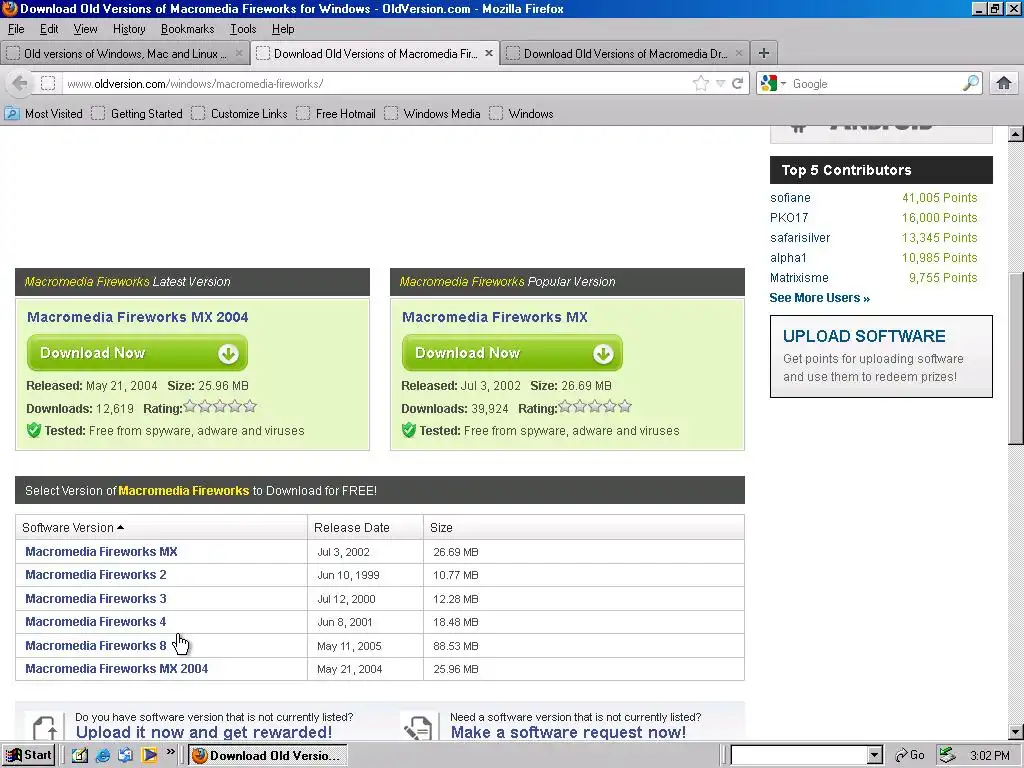Select Macromedia Fireworks 2 version
Viewport: 1024px width, 768px height.
tap(95, 575)
